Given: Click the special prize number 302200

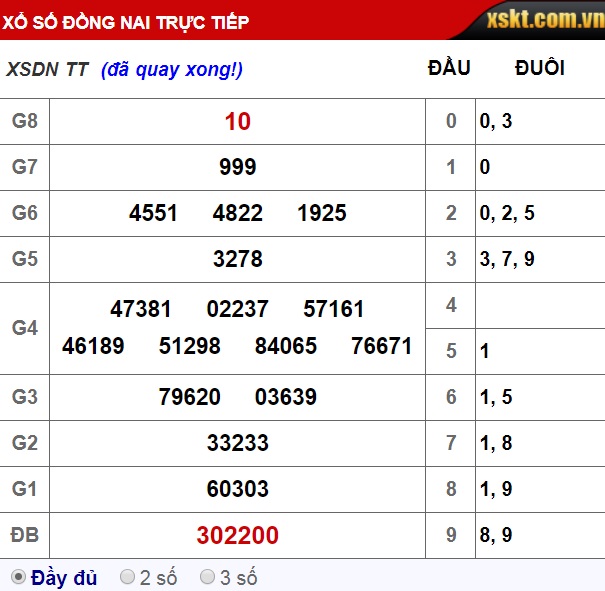Looking at the screenshot, I should tap(237, 536).
